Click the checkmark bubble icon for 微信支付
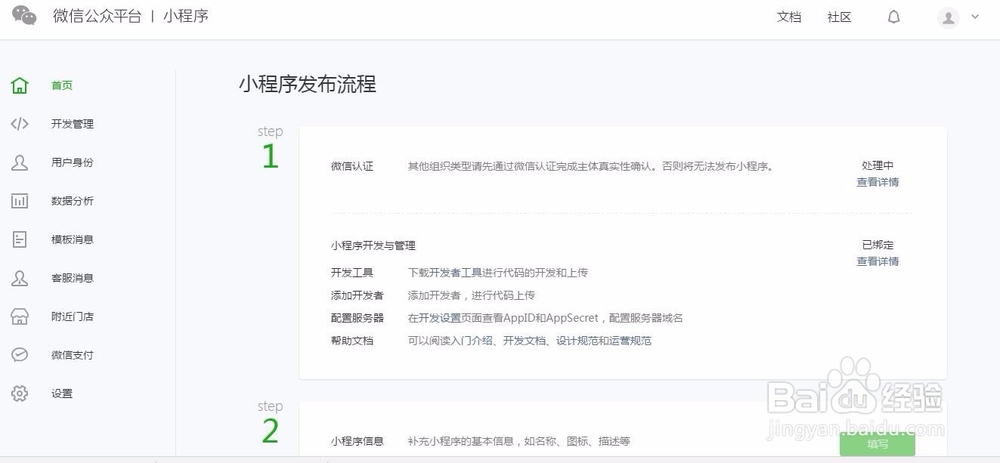Screen dimensions: 1000x463 click(x=20, y=355)
